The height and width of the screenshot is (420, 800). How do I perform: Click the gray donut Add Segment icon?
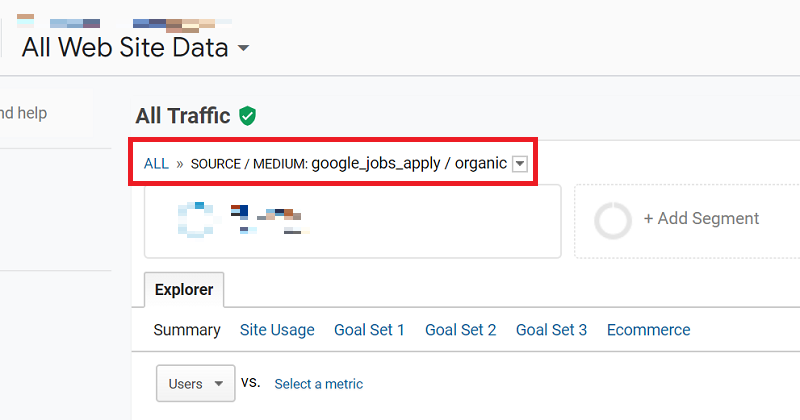point(613,220)
